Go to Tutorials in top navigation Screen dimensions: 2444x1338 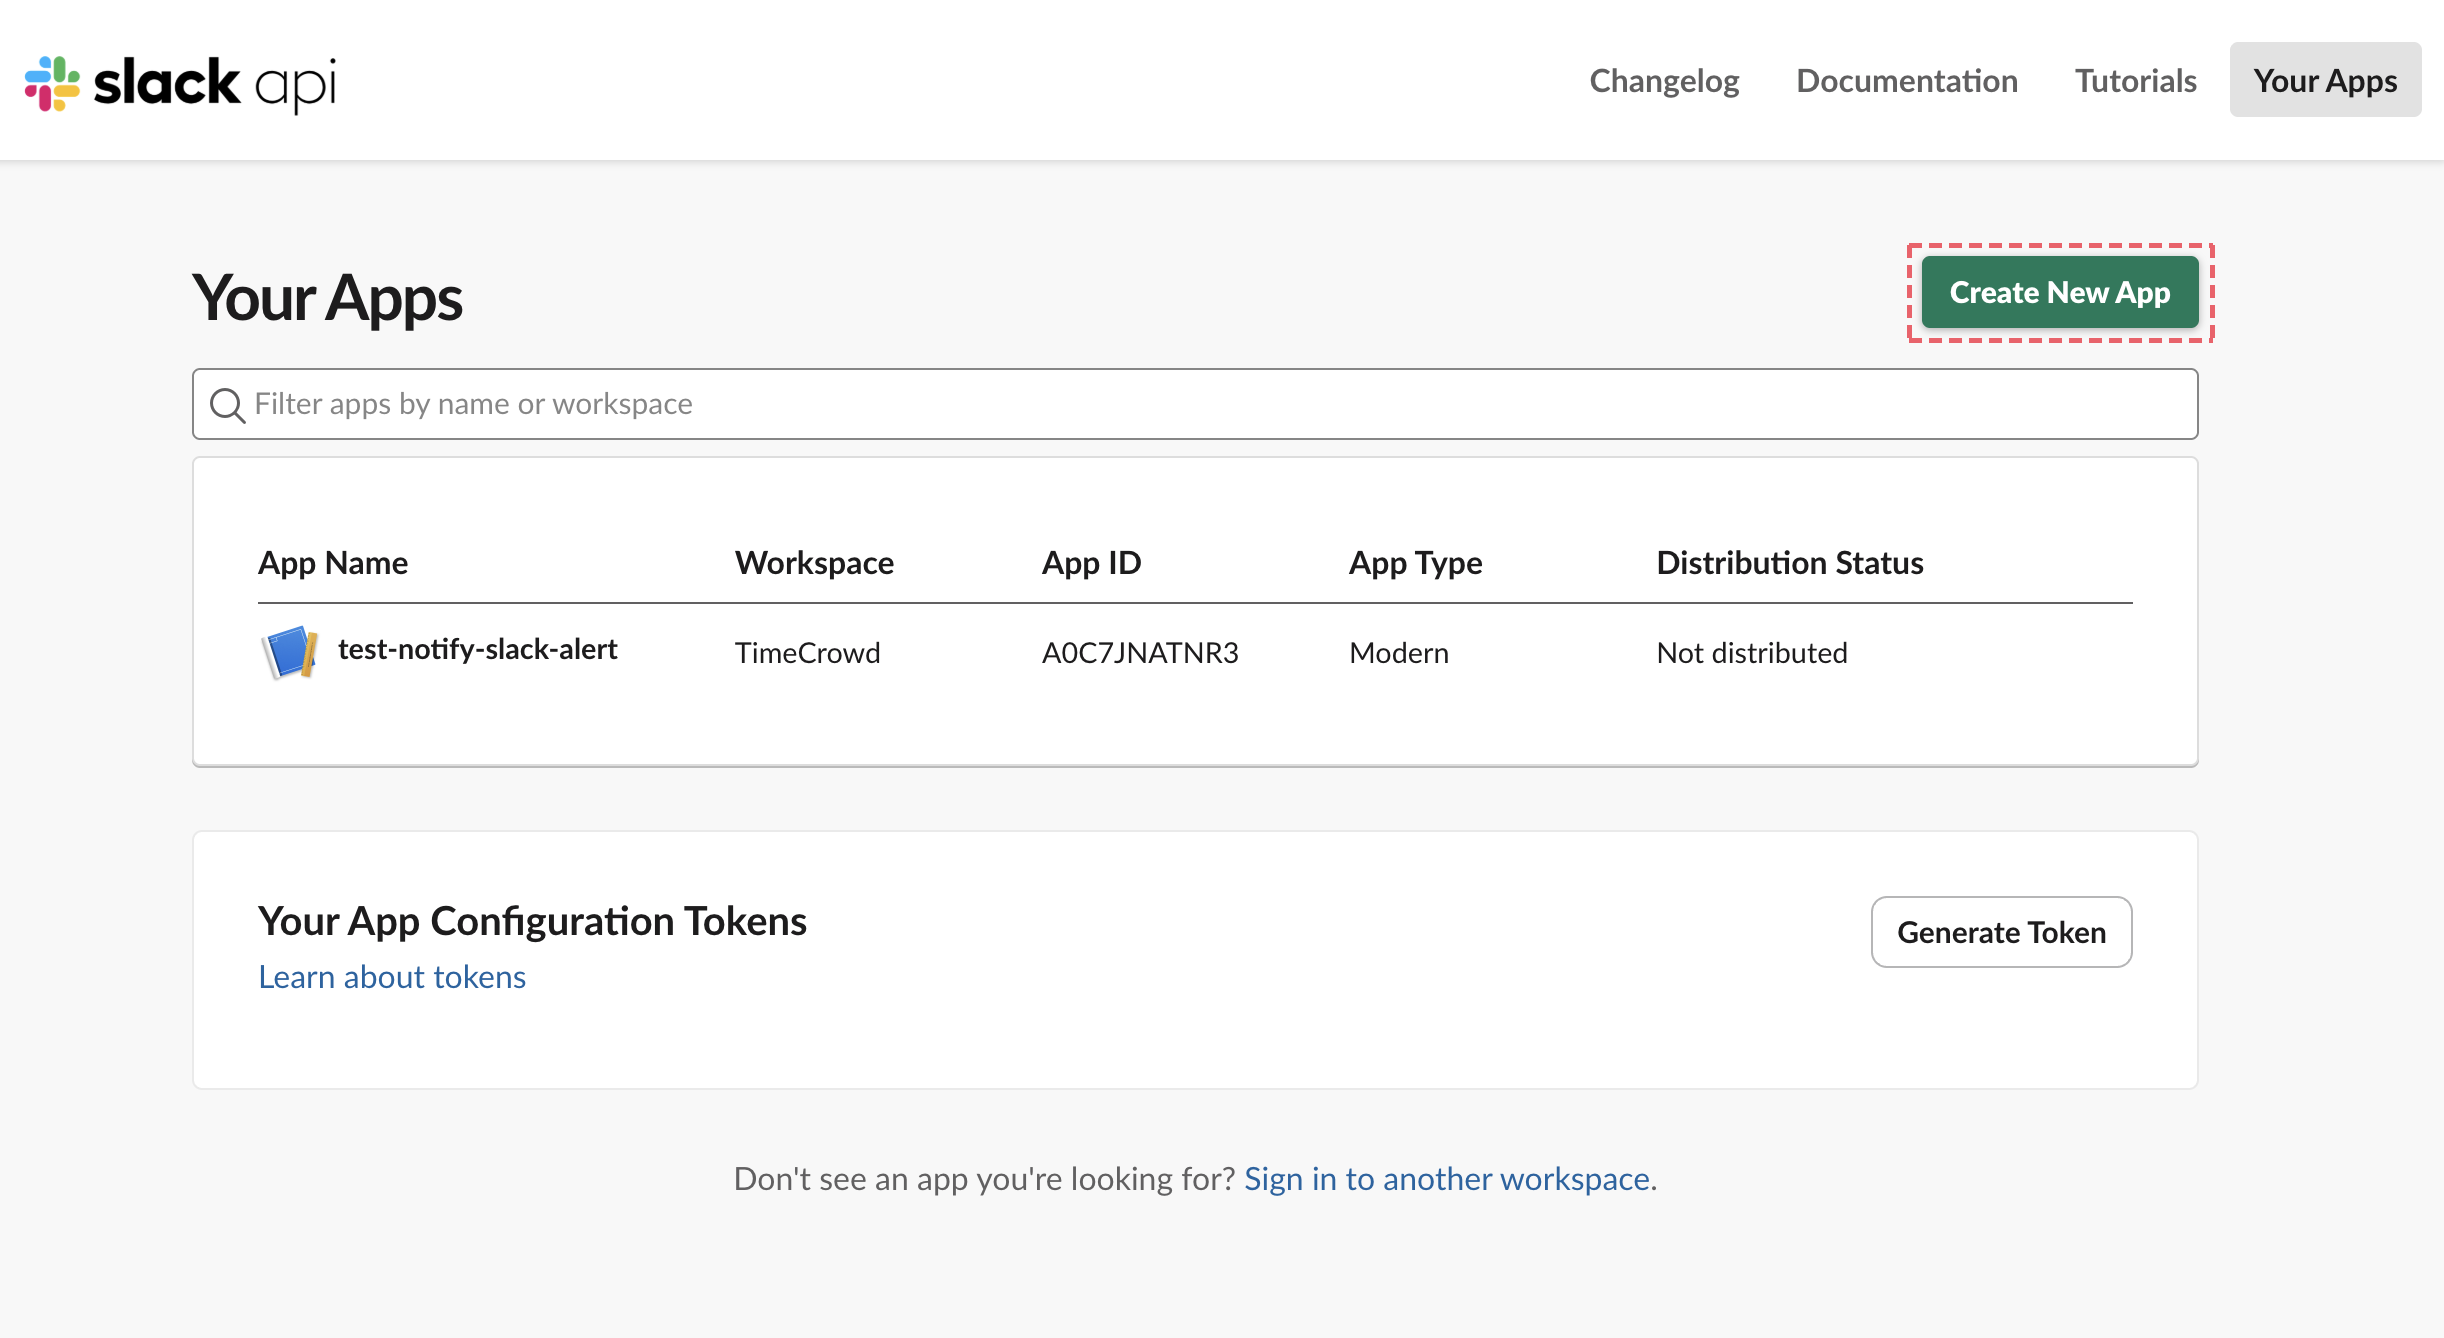(2135, 80)
